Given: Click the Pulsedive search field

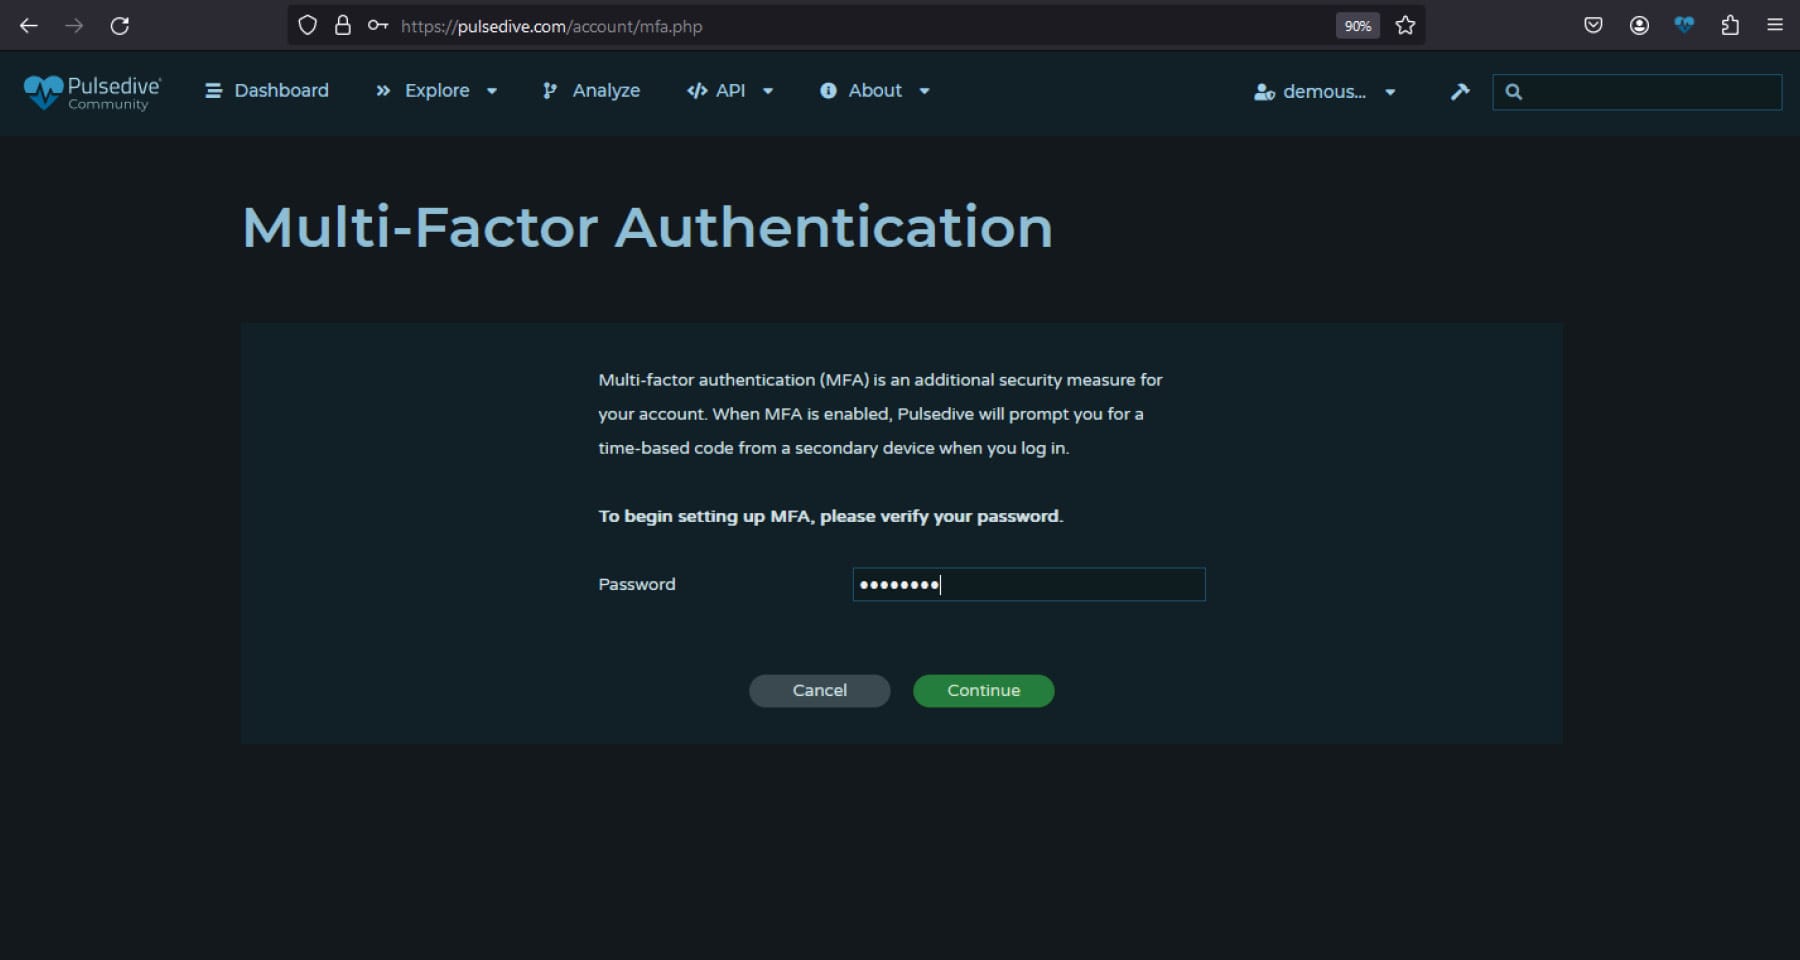Looking at the screenshot, I should (x=1637, y=92).
